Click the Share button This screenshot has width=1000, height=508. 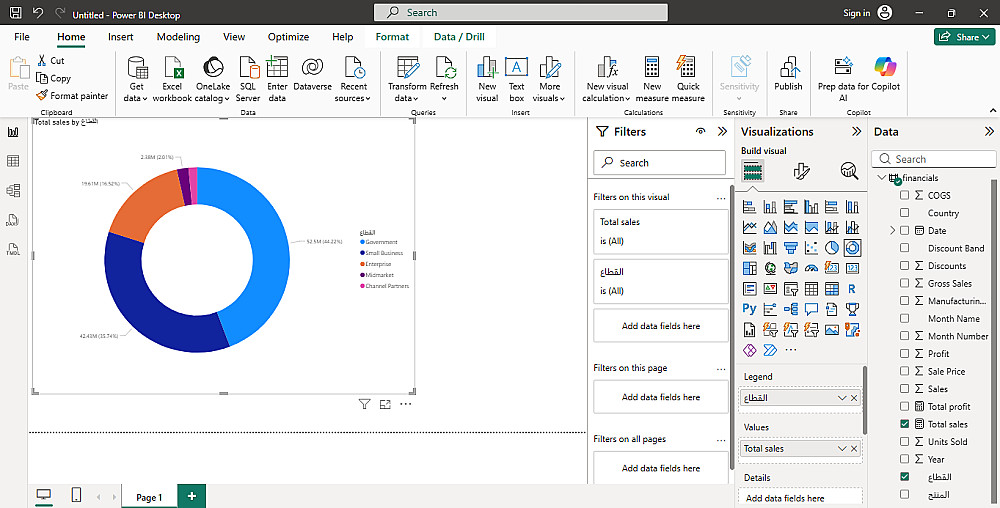click(x=963, y=37)
